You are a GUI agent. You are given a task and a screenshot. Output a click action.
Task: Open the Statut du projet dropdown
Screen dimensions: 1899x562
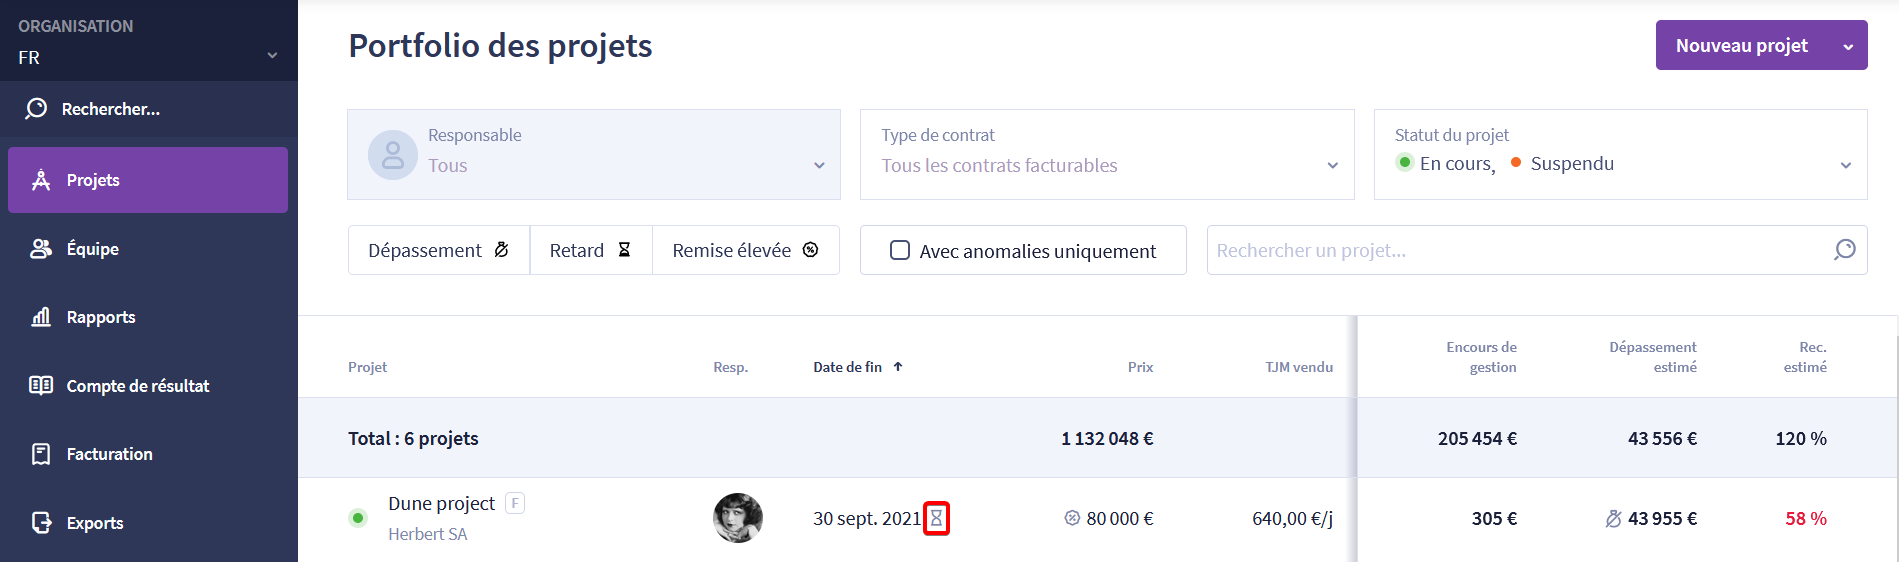1621,154
